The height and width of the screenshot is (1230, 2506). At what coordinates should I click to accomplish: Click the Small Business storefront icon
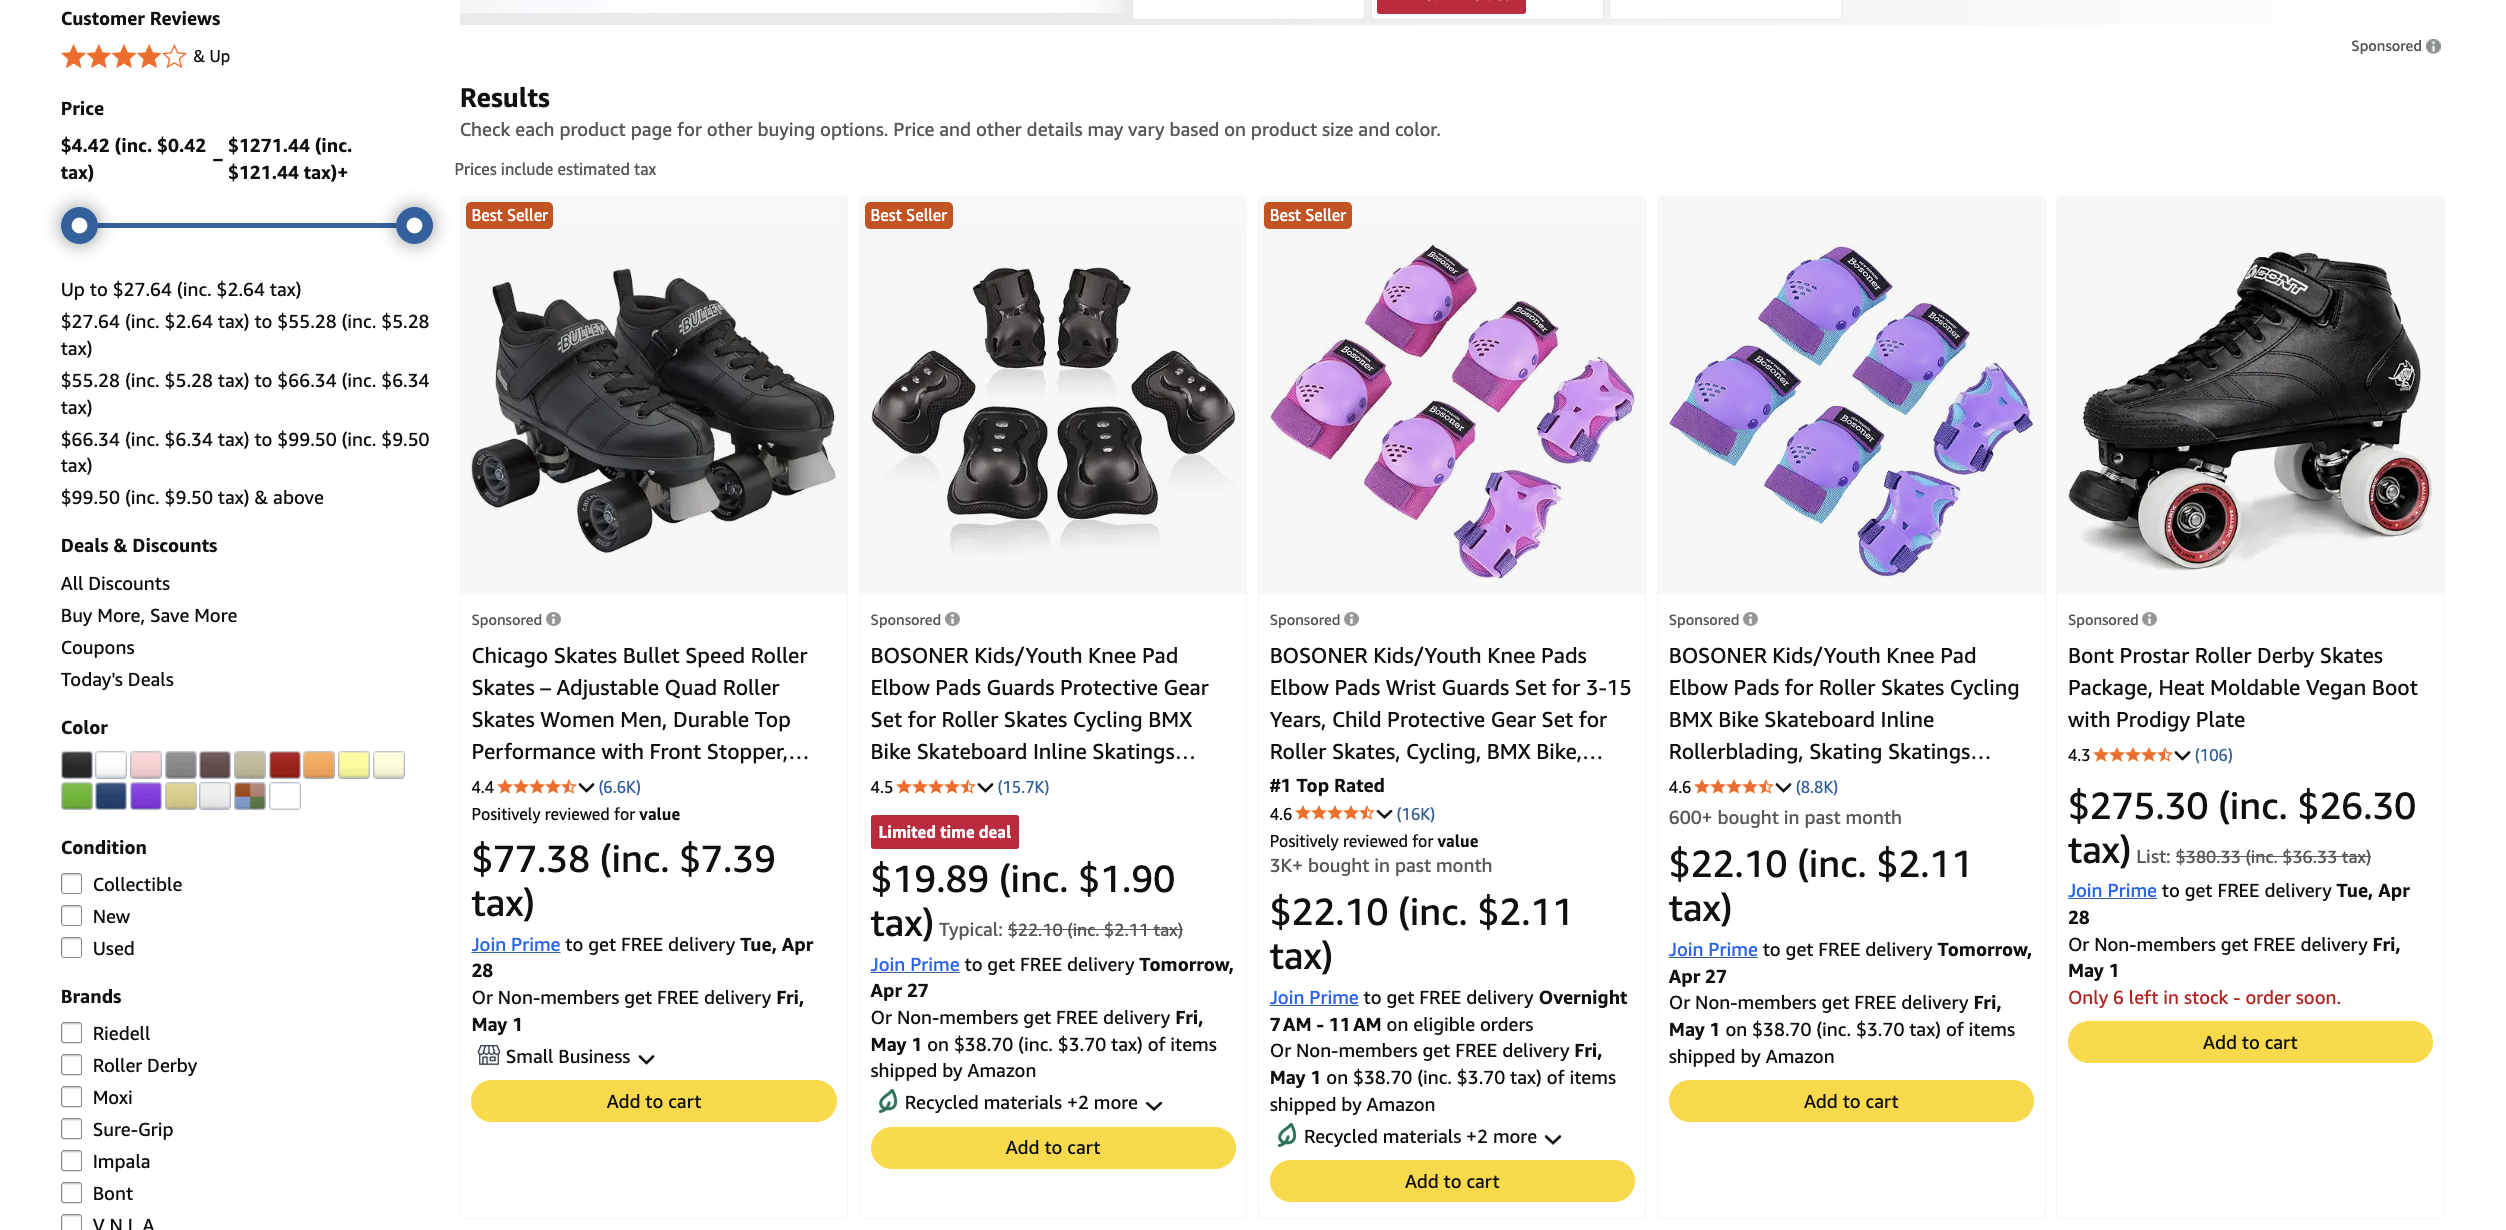click(488, 1056)
